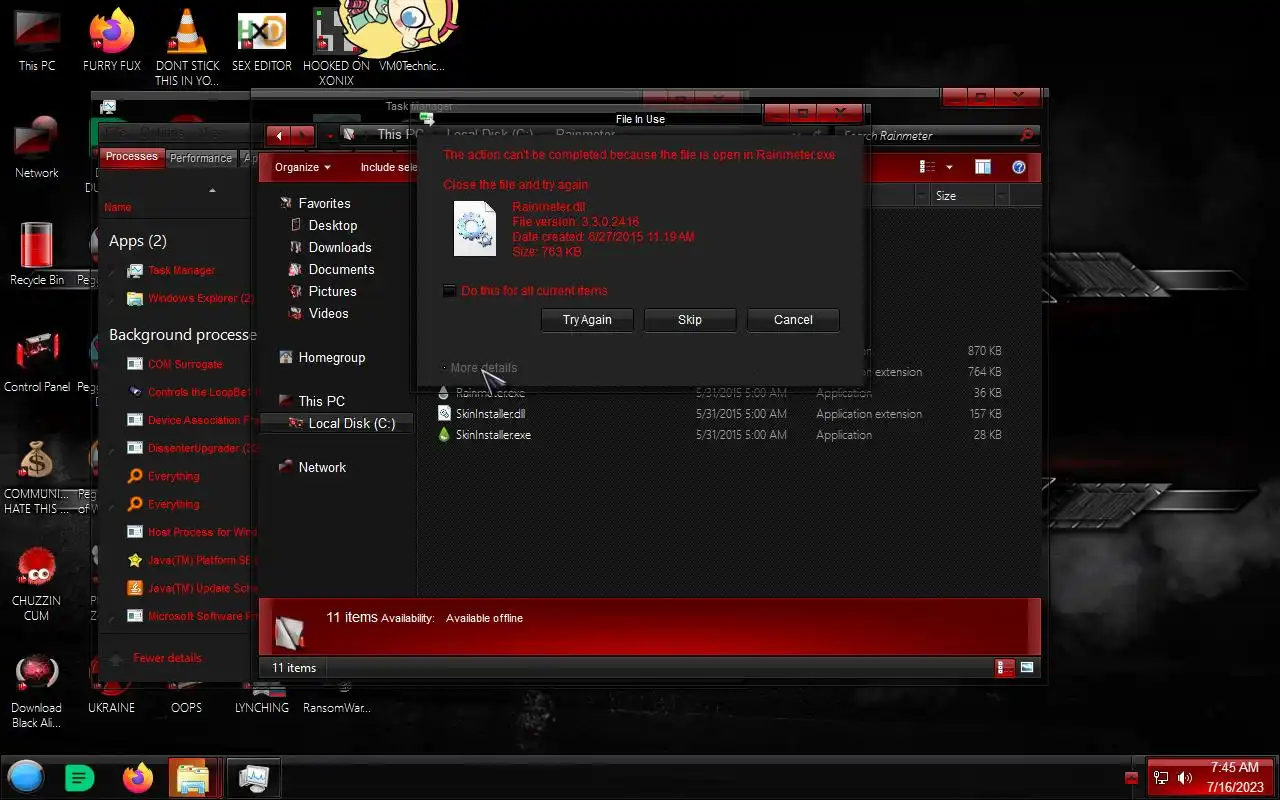Open green chat app on taskbar

[x=79, y=777]
